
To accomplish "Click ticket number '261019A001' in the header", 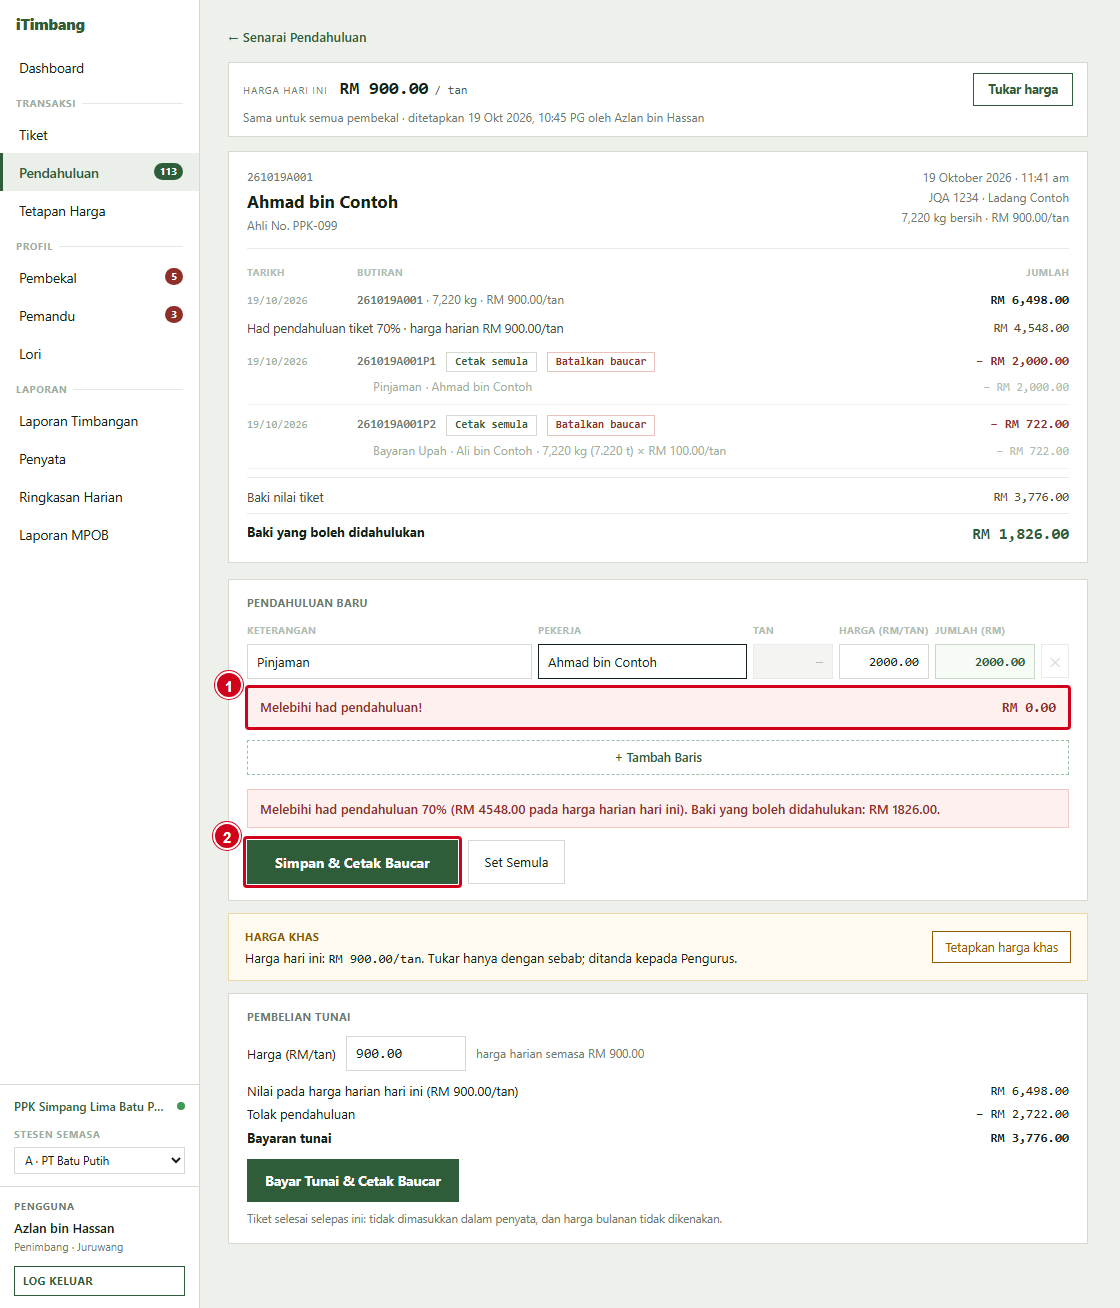I will pyautogui.click(x=280, y=177).
